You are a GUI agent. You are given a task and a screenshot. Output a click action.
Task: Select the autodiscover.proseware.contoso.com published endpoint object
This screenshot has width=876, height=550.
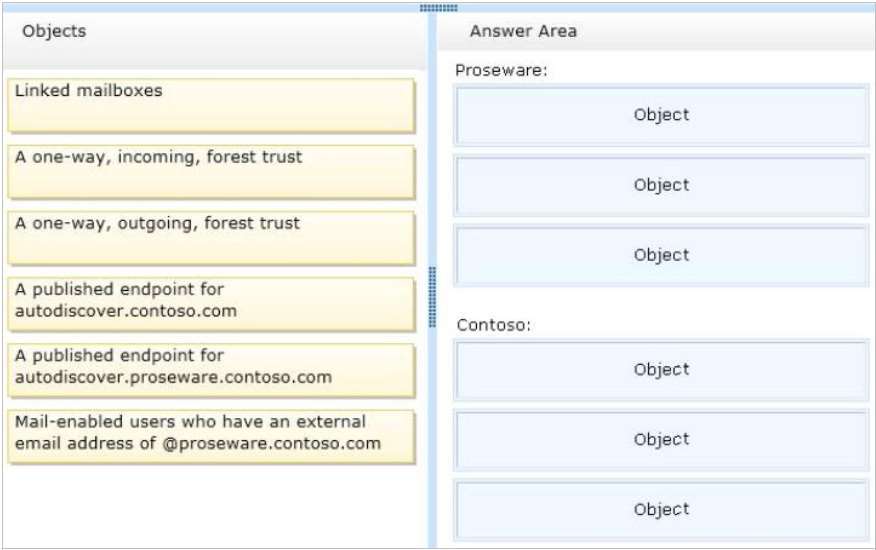pos(211,371)
